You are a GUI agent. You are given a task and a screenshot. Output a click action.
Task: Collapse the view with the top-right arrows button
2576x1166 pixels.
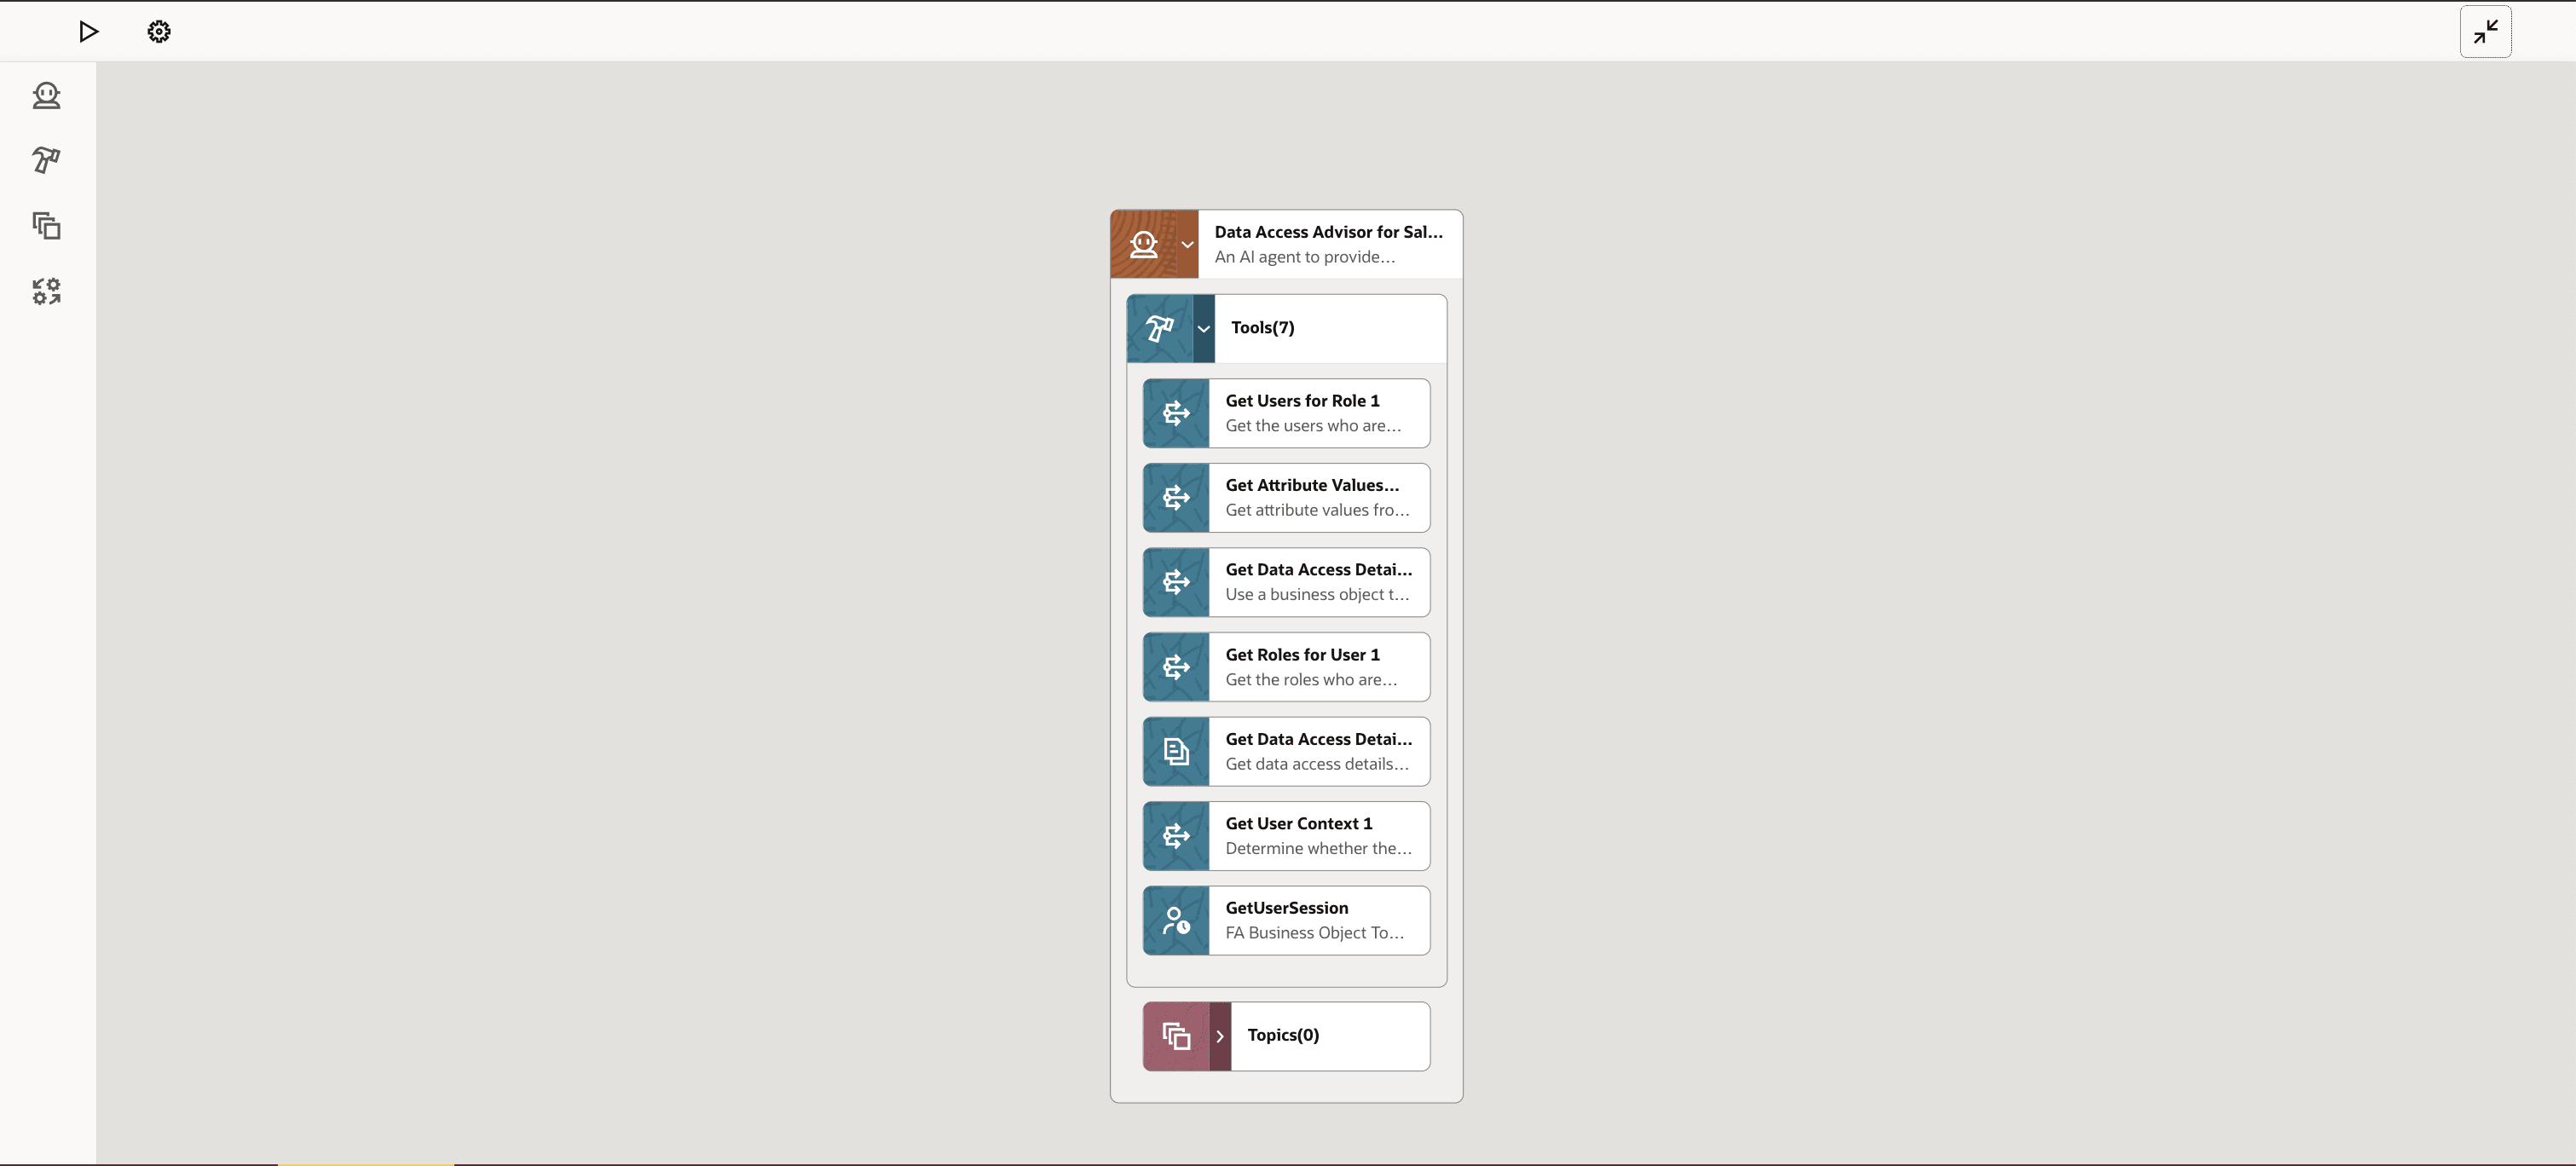point(2485,31)
